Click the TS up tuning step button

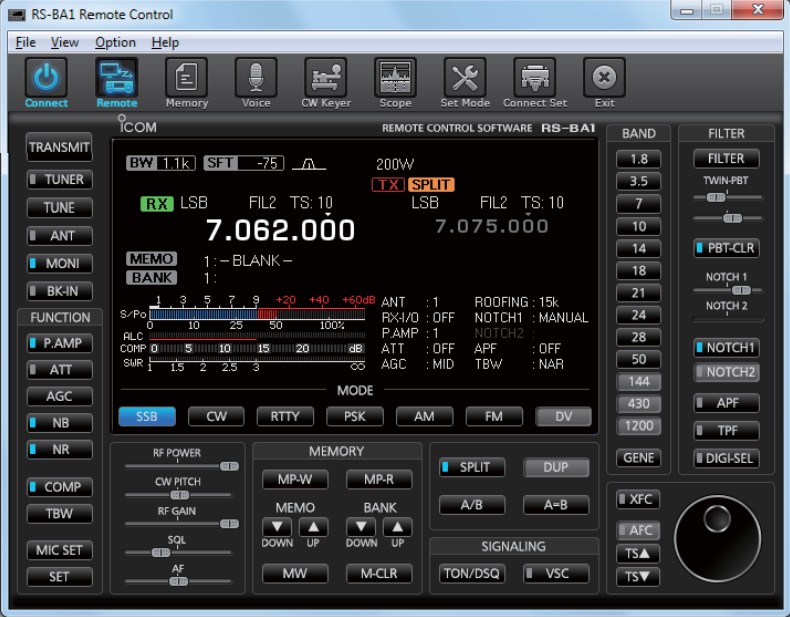(x=638, y=554)
